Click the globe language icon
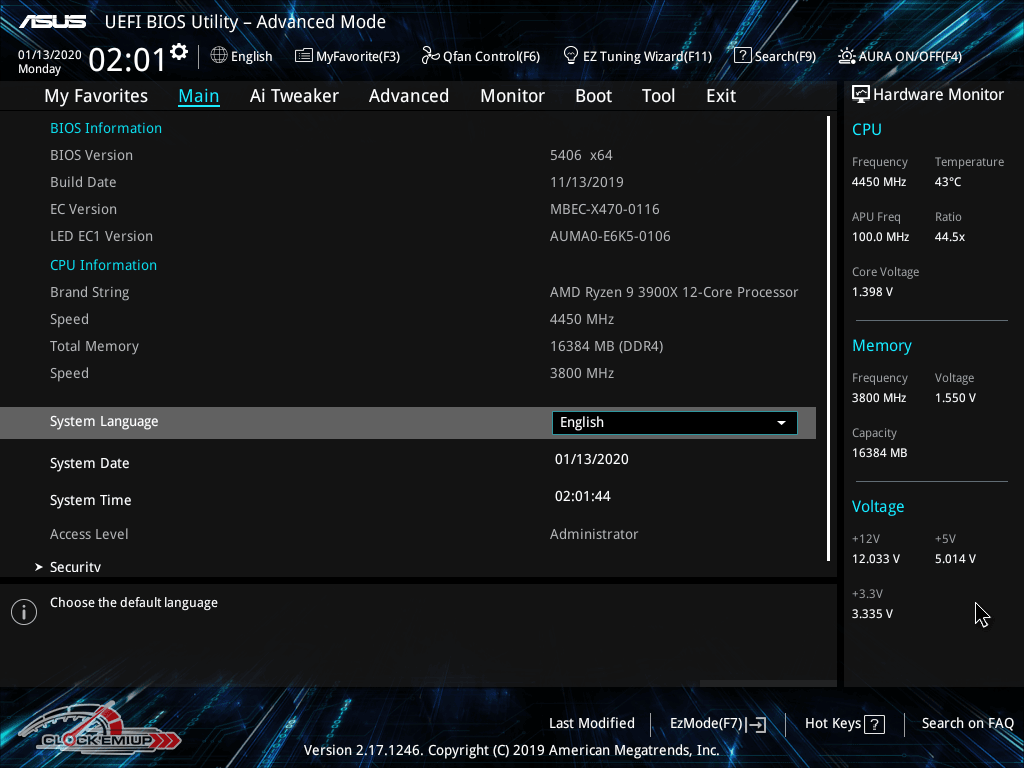The width and height of the screenshot is (1024, 768). click(219, 56)
